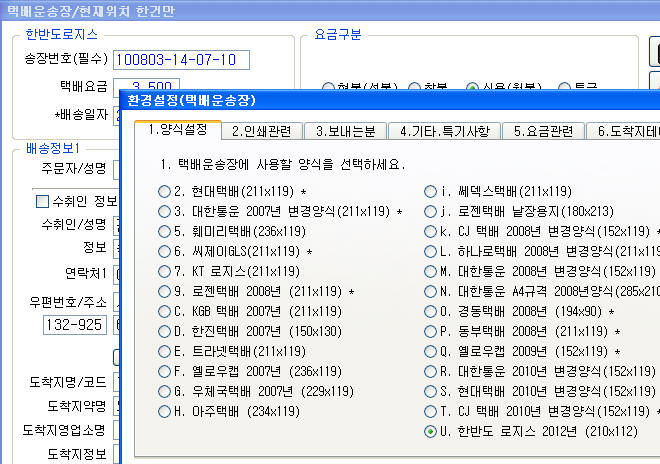660x464 pixels.
Task: Select radio N. 대한통운 A4규격 2008년양식
Action: tap(430, 291)
